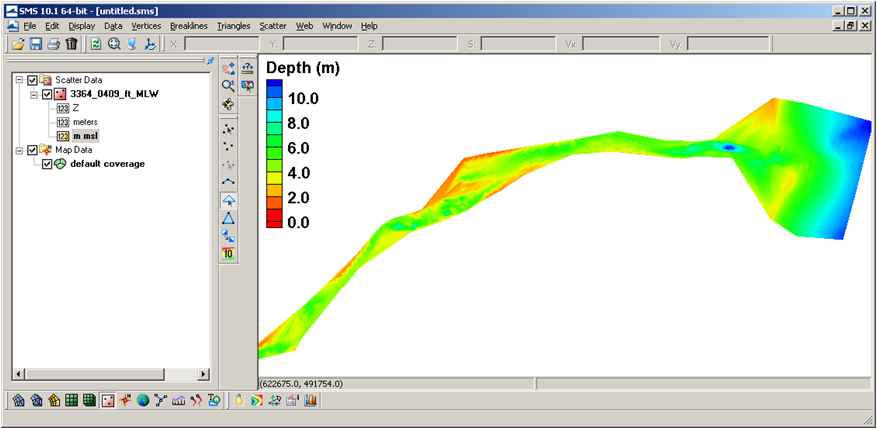
Task: Print using the printer icon
Action: (x=53, y=44)
